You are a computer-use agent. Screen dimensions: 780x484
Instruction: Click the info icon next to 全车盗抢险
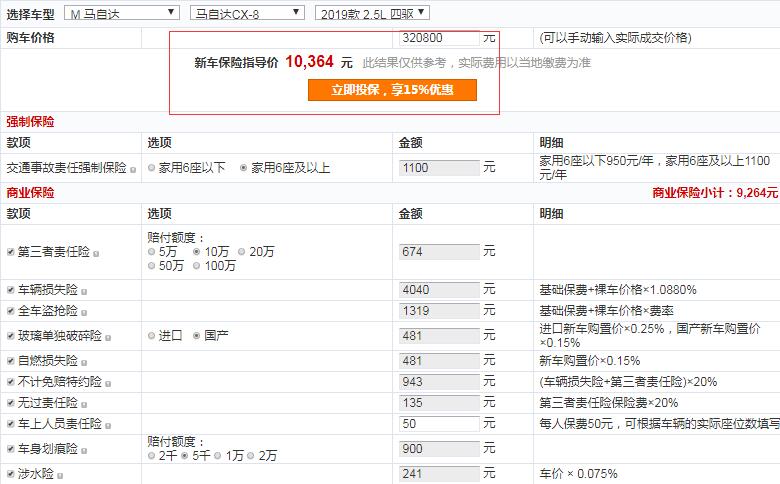click(84, 313)
